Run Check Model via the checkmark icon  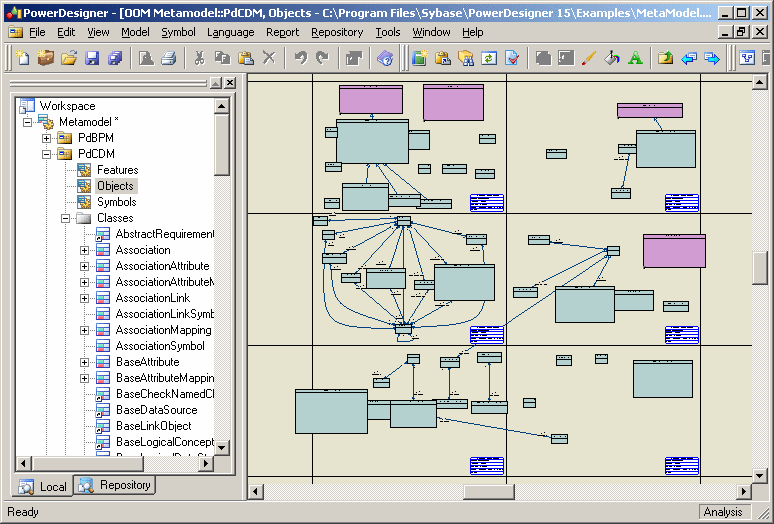click(512, 58)
